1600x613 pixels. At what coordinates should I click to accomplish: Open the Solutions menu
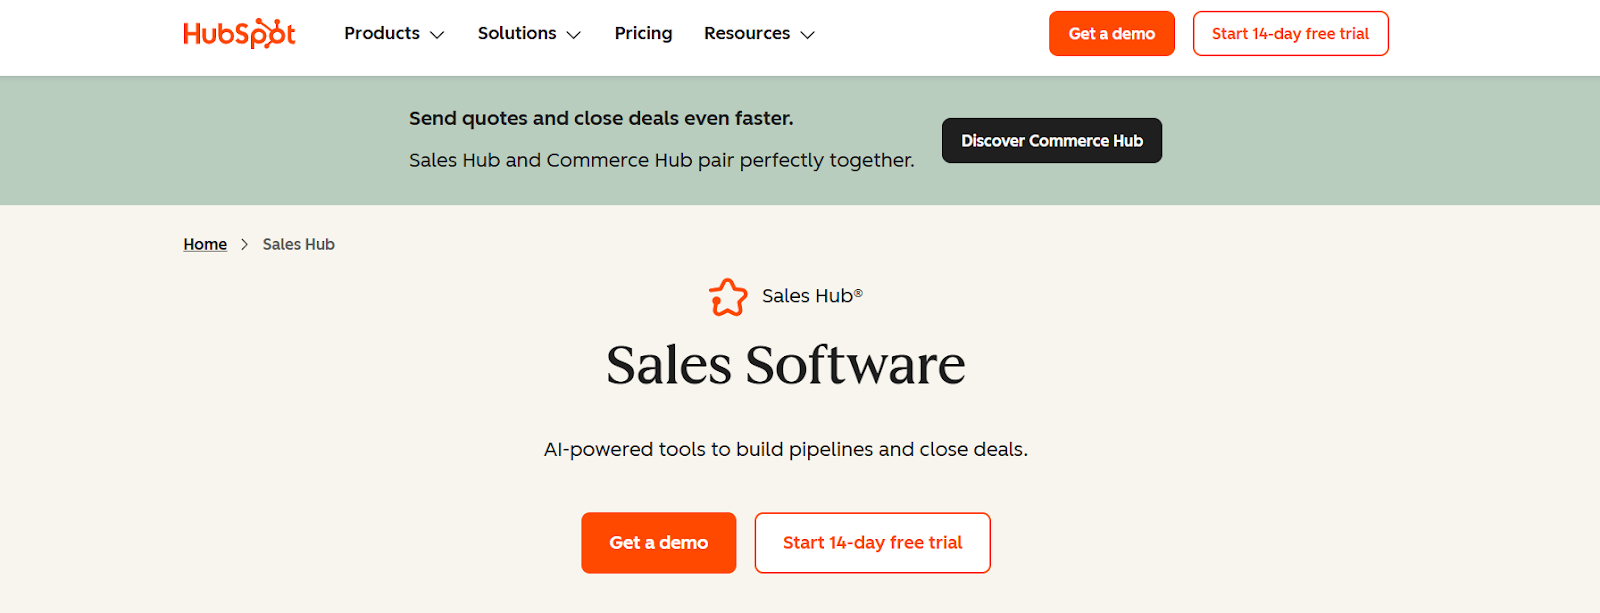click(x=517, y=33)
